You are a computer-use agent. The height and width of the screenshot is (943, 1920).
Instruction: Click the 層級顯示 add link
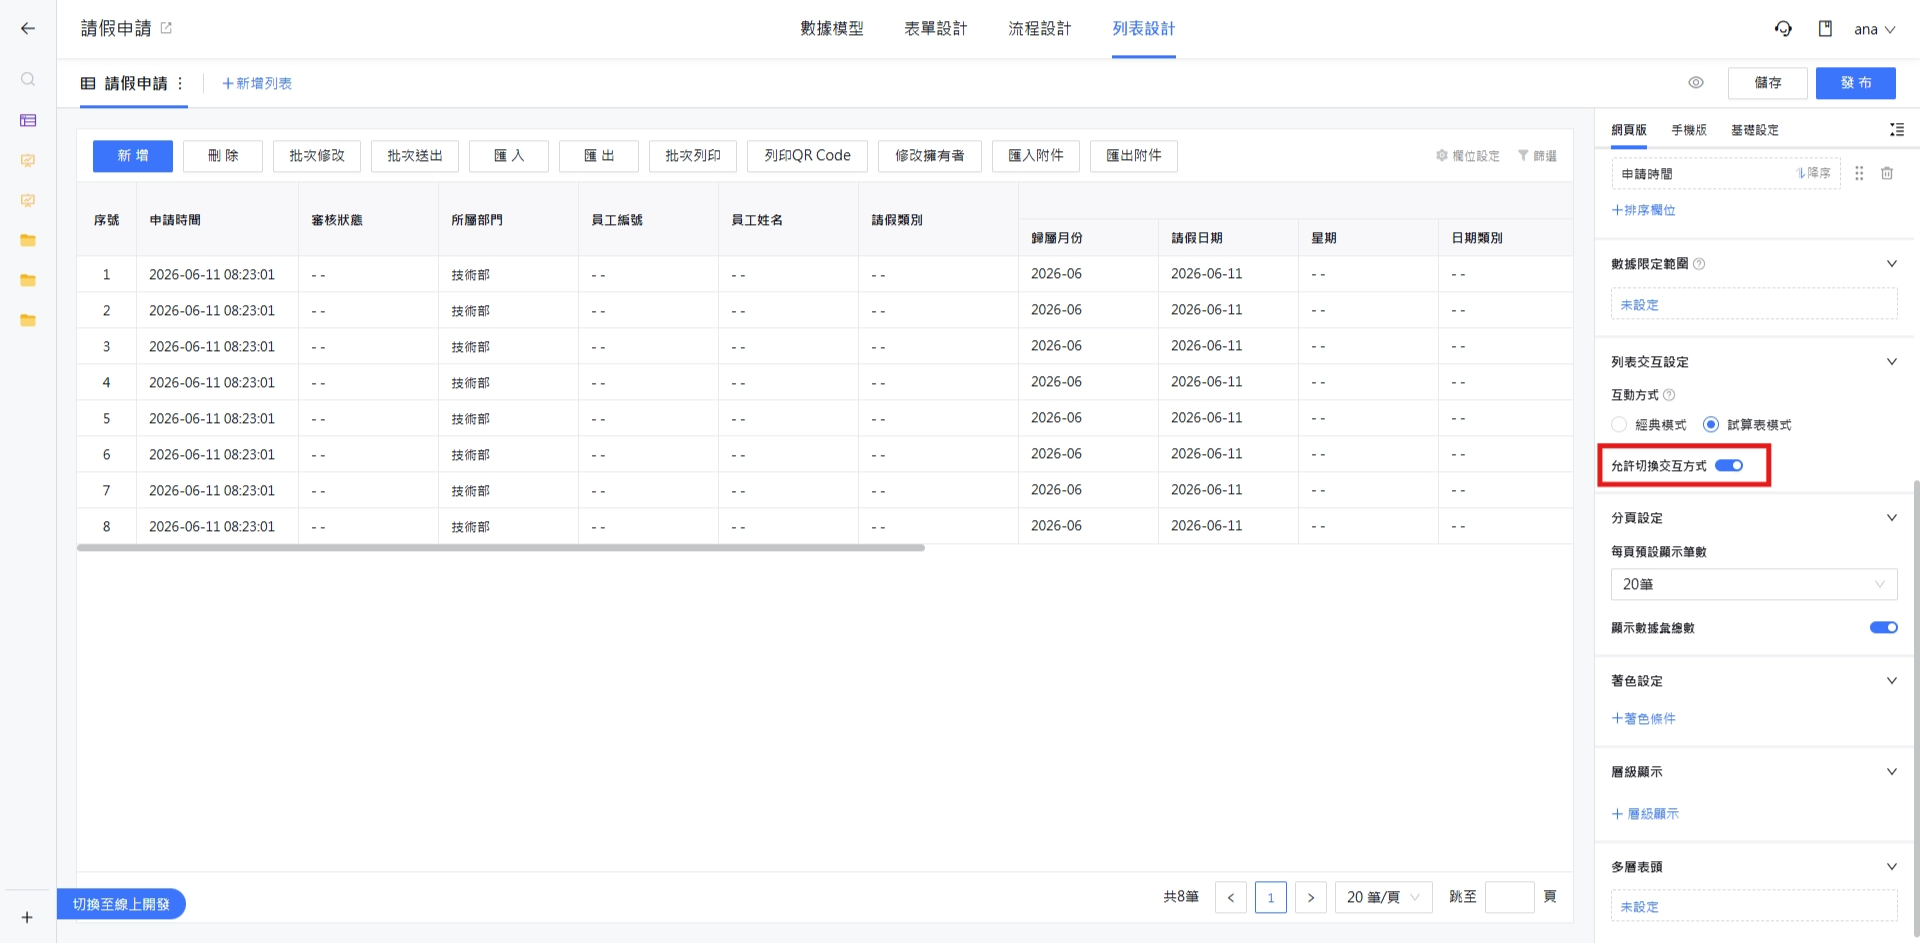(x=1645, y=814)
